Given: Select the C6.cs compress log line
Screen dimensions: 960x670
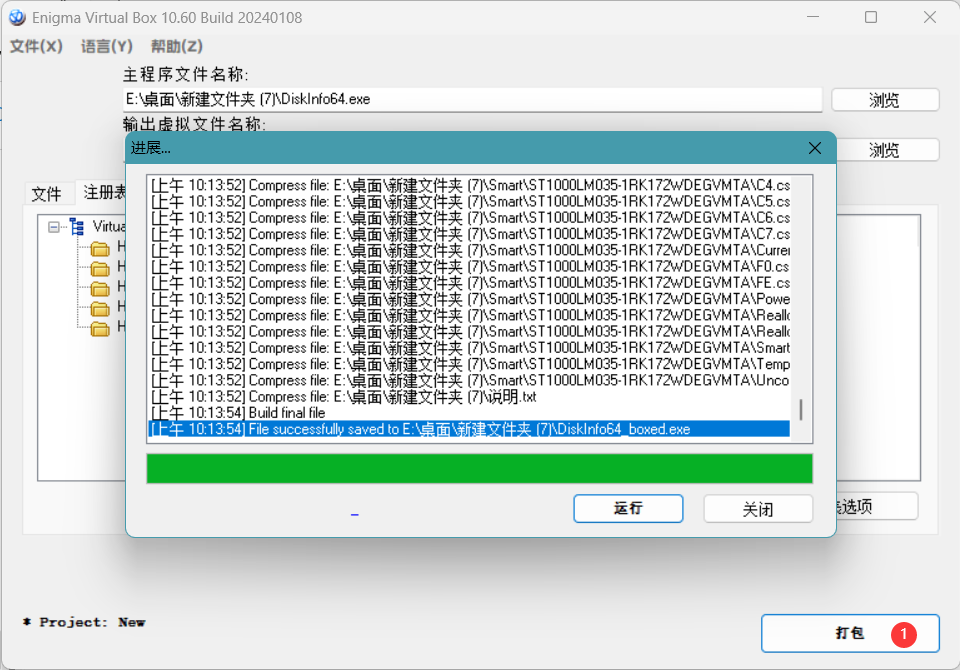Looking at the screenshot, I should click(470, 217).
